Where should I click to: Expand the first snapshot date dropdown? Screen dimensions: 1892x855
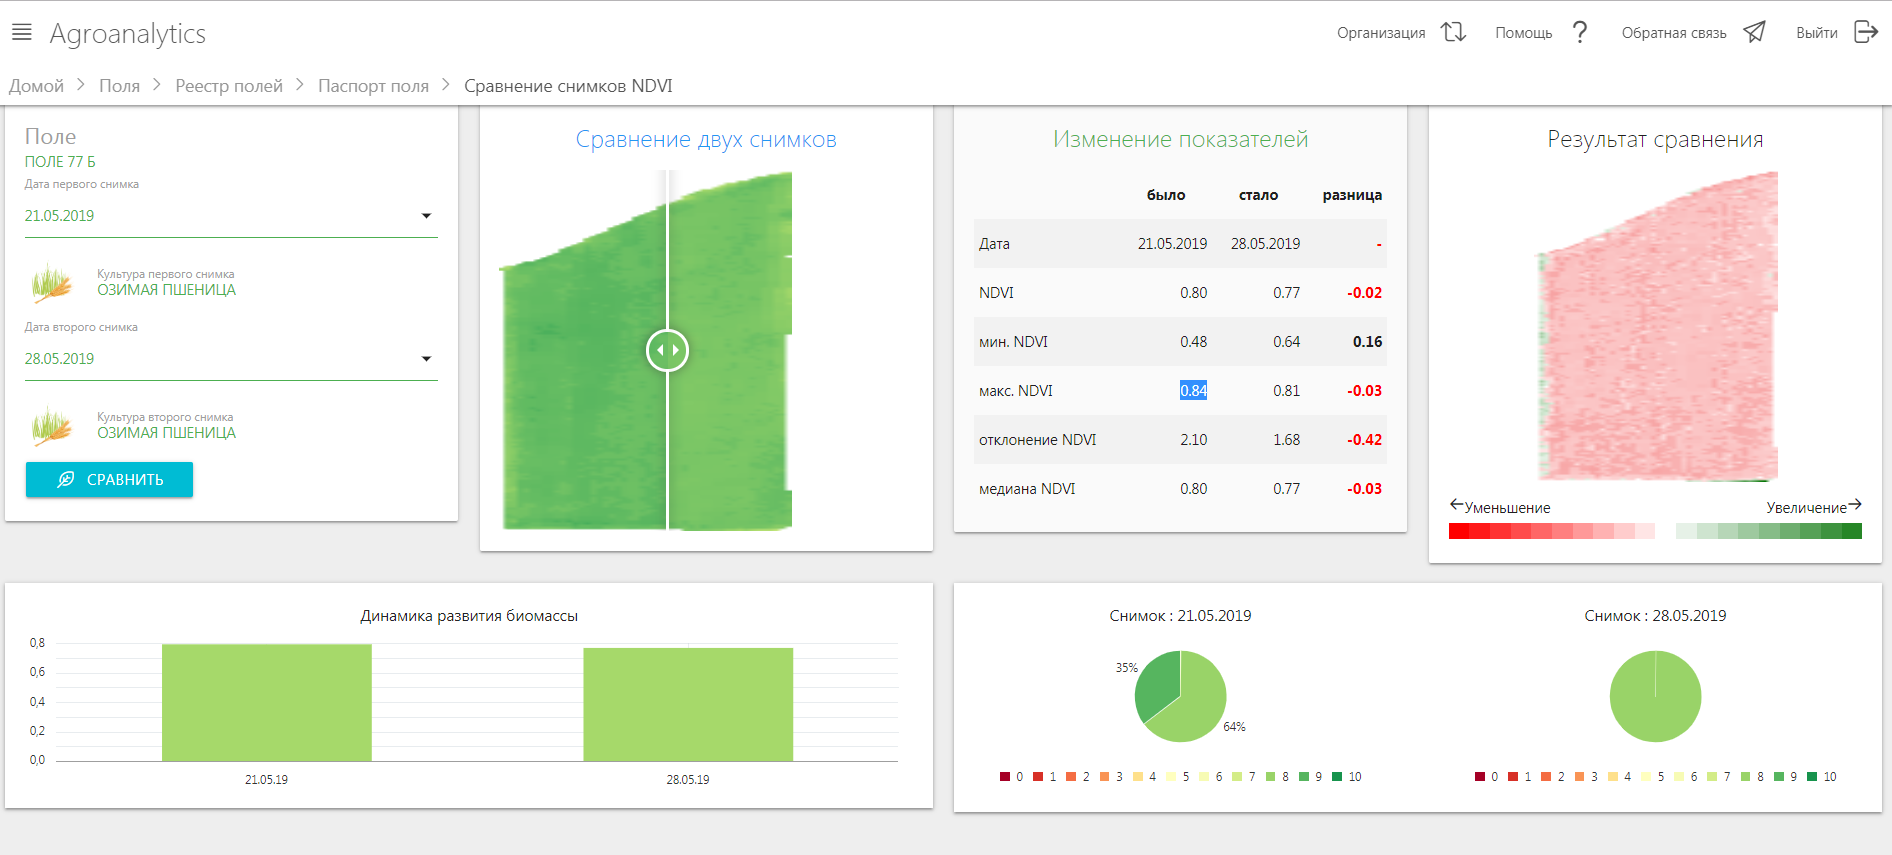tap(426, 216)
